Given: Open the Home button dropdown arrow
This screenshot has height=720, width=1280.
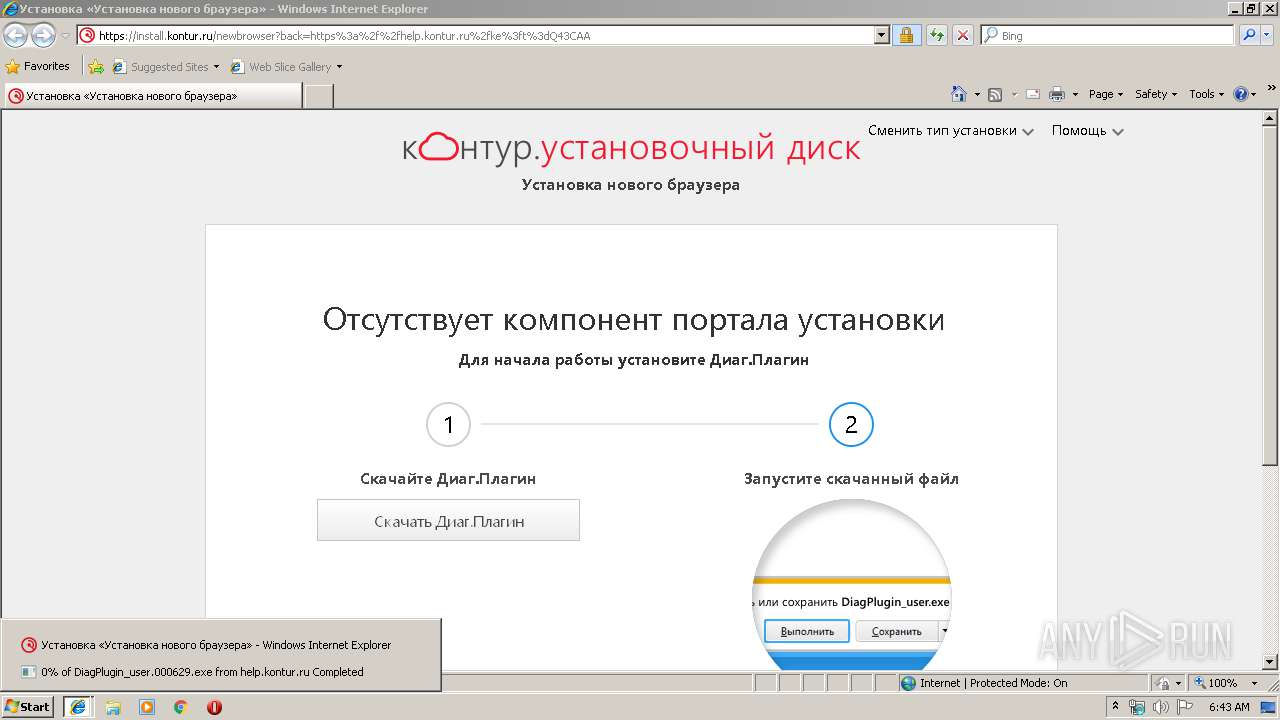Looking at the screenshot, I should click(x=977, y=94).
